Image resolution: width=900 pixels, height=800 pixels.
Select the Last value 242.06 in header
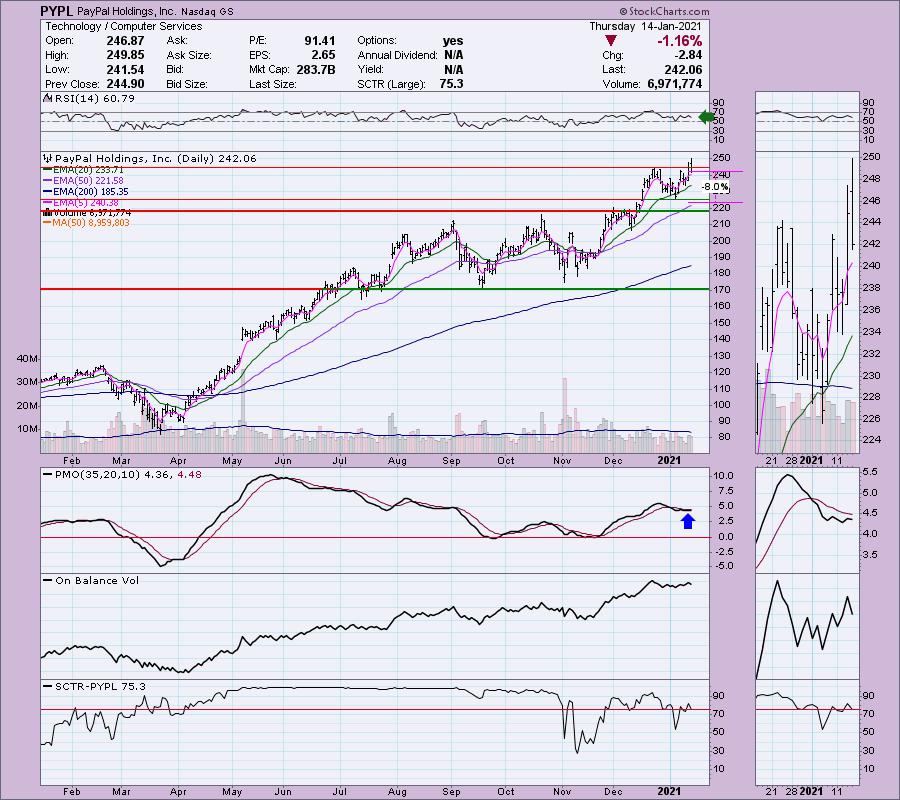(x=683, y=69)
